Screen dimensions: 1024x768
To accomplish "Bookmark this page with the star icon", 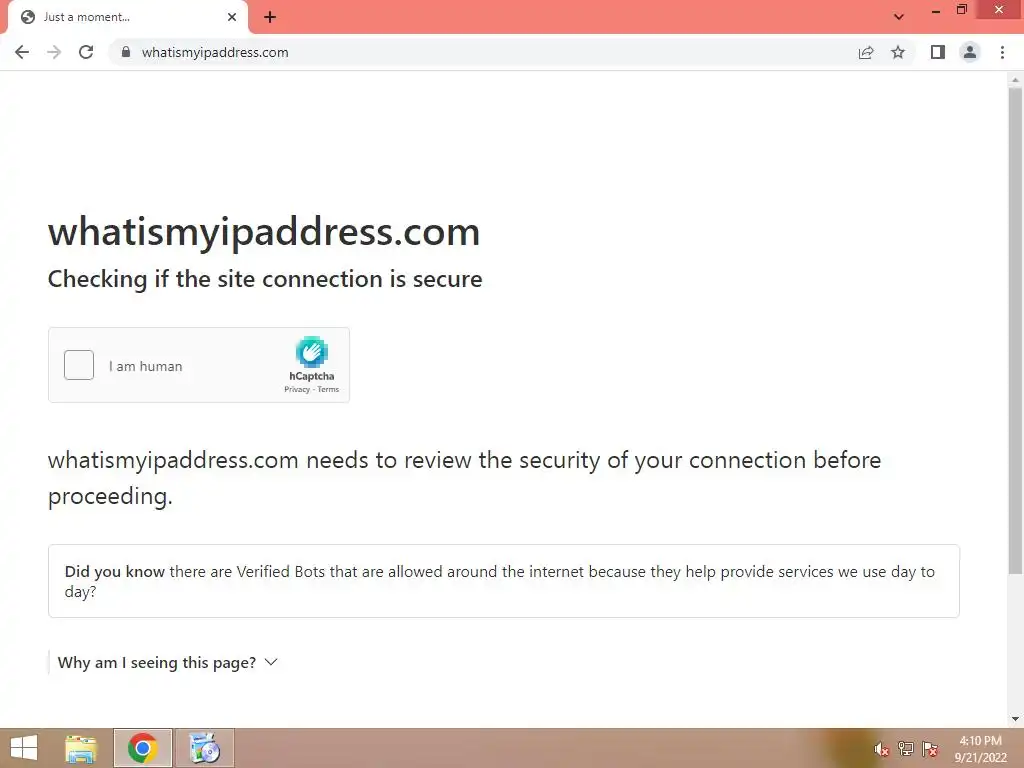I will [898, 52].
